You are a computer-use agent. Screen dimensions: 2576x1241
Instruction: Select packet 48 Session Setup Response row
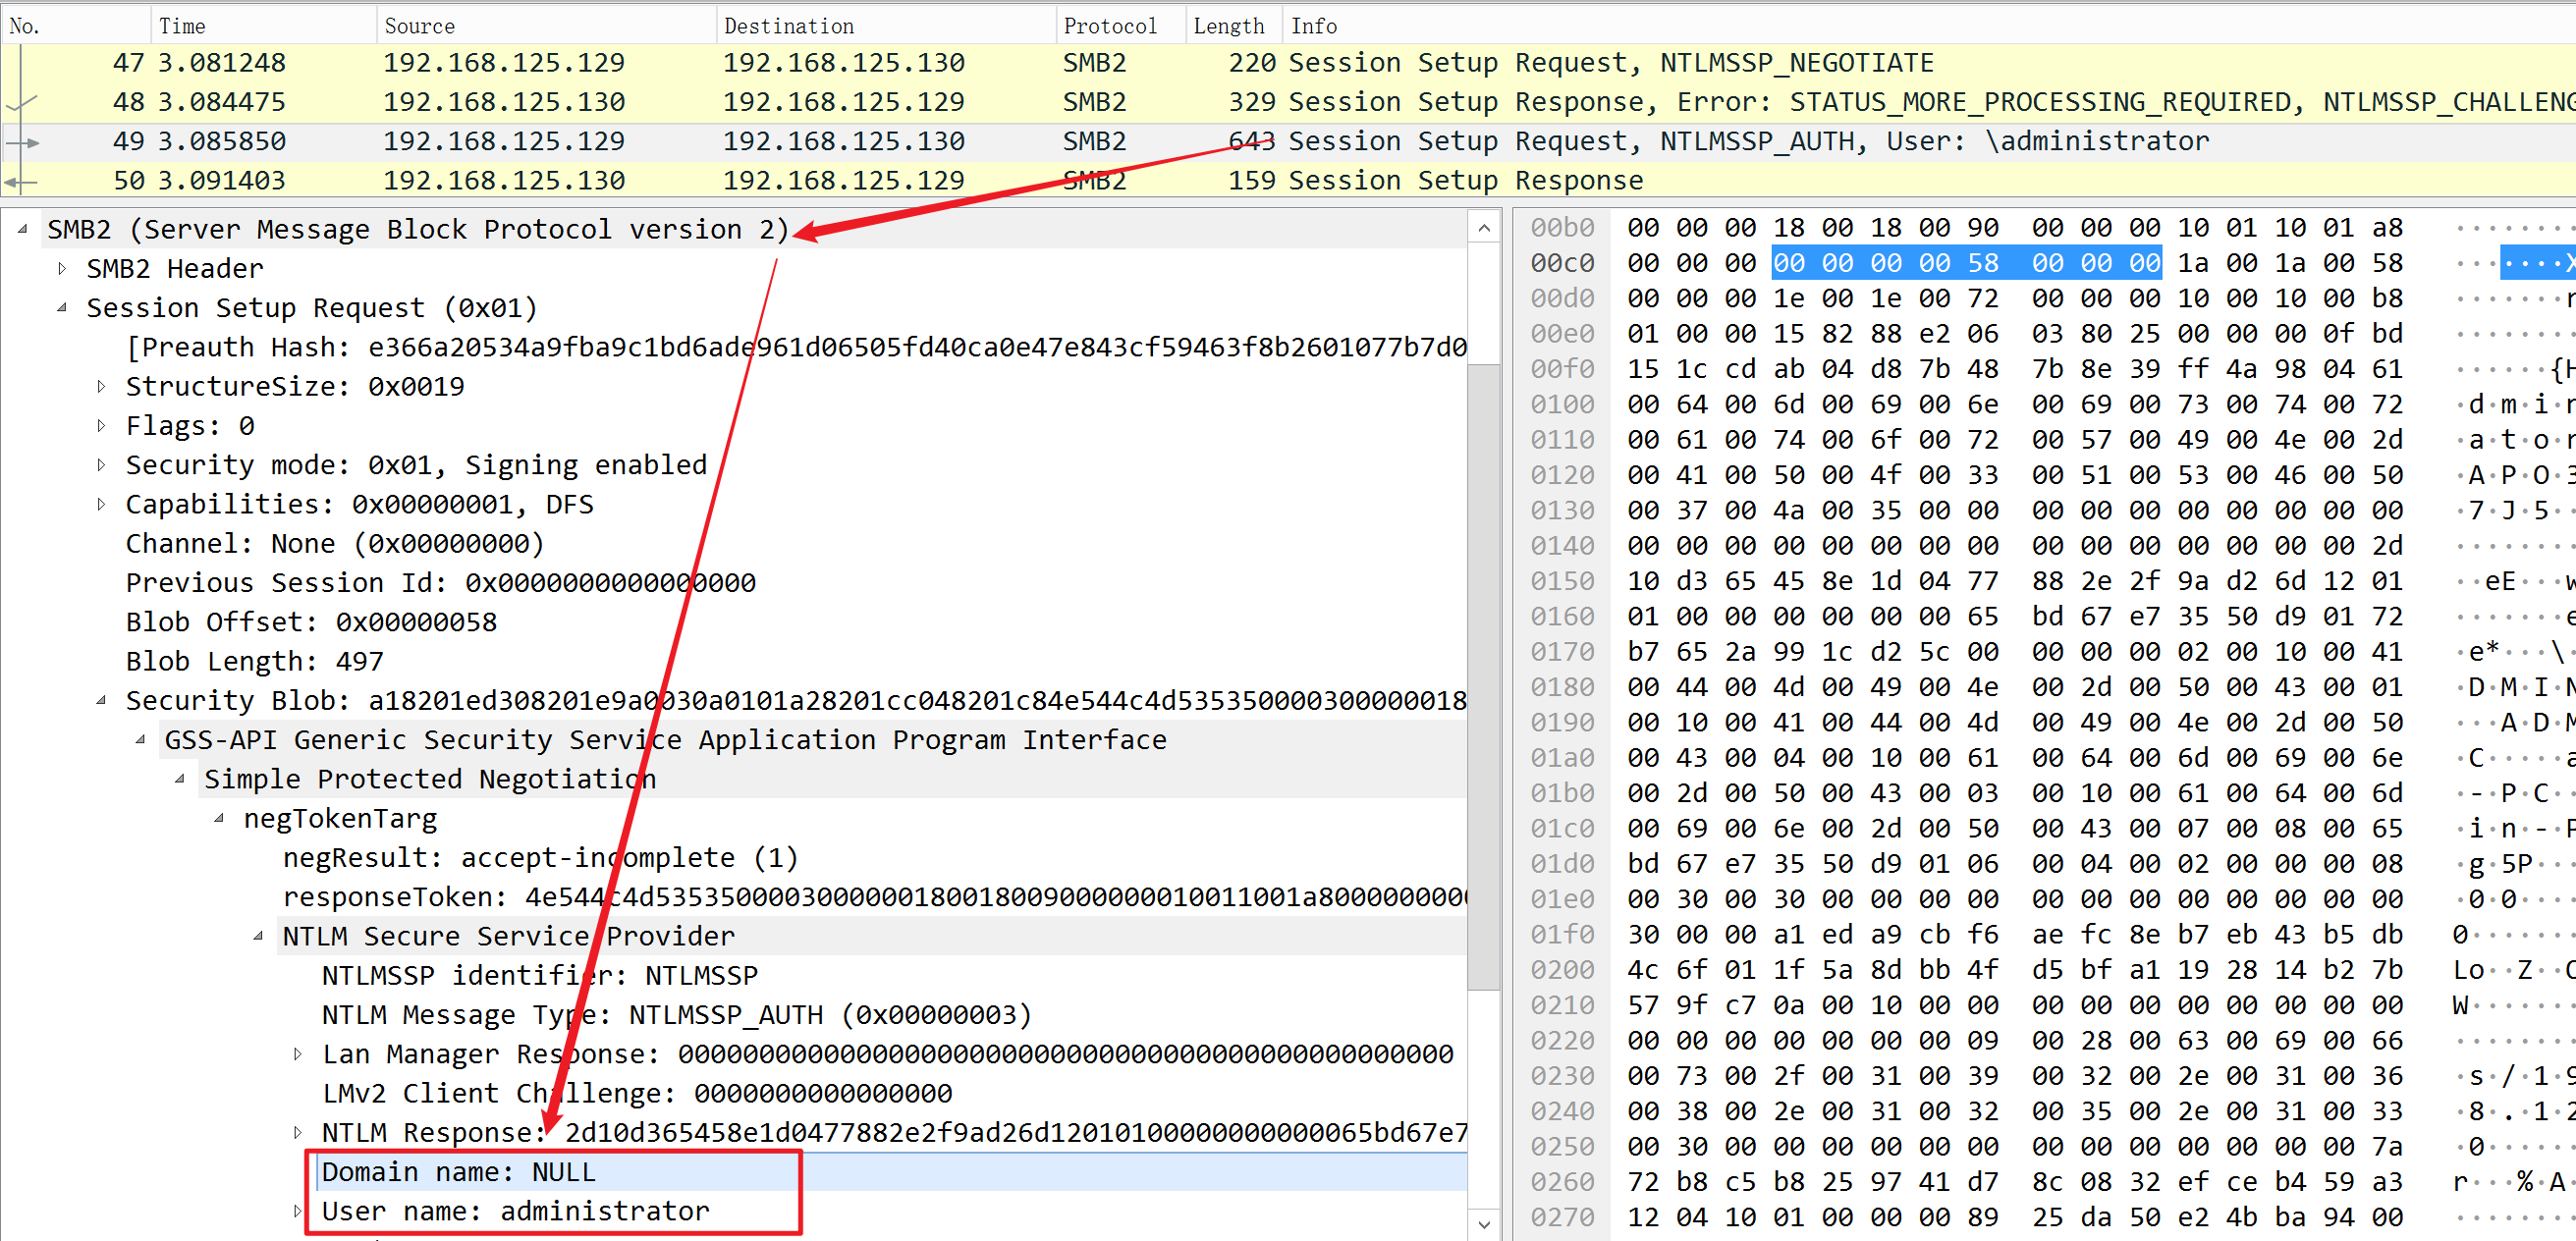[x=1288, y=102]
